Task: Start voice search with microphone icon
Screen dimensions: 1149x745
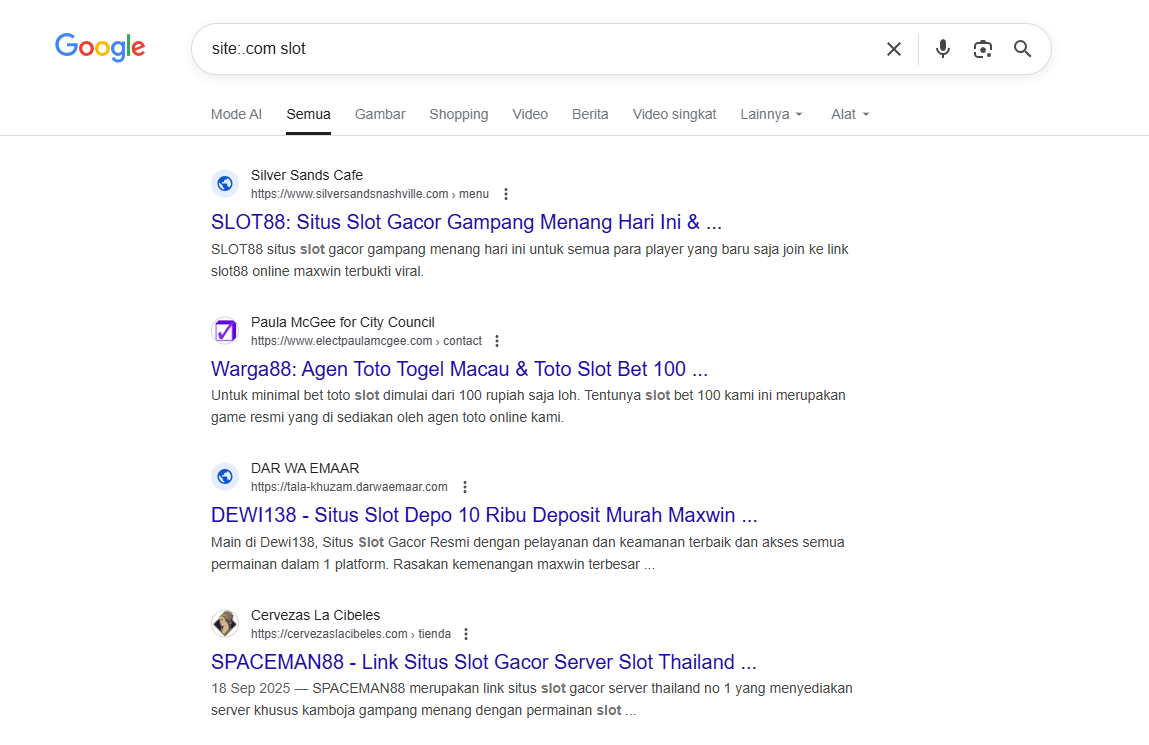Action: pos(942,49)
